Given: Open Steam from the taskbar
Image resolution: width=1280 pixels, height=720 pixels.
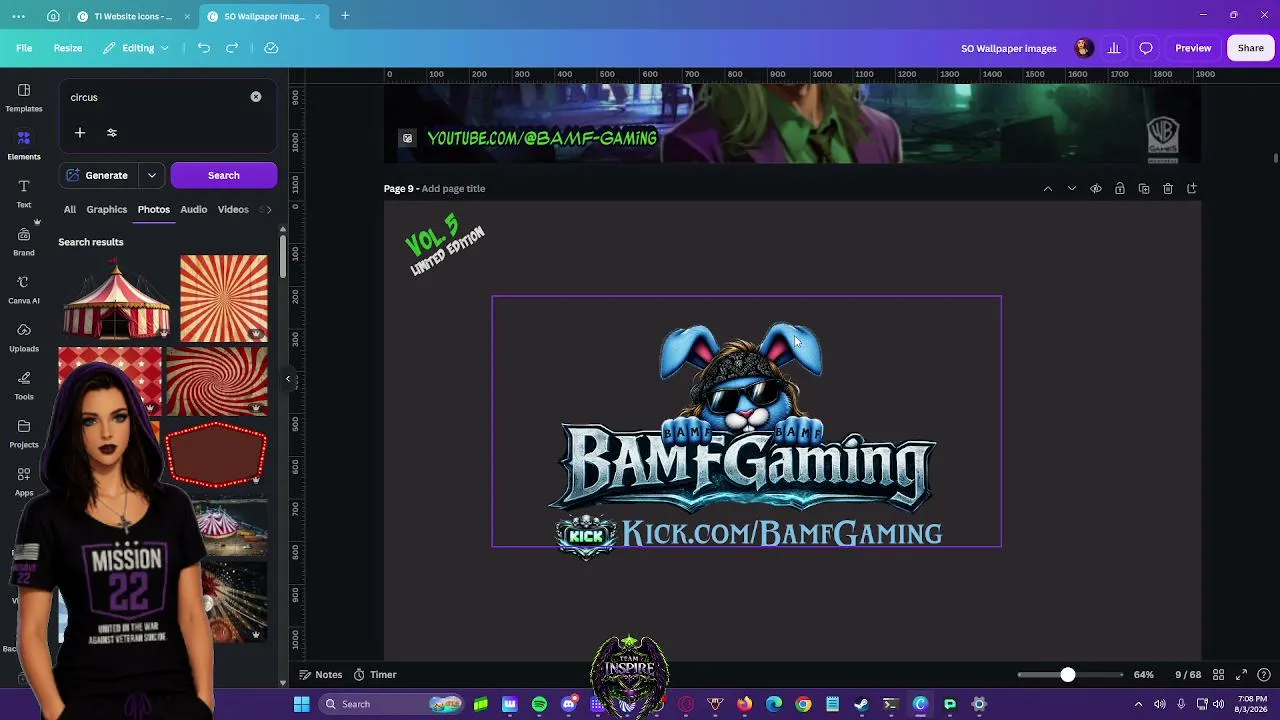Looking at the screenshot, I should 861,704.
